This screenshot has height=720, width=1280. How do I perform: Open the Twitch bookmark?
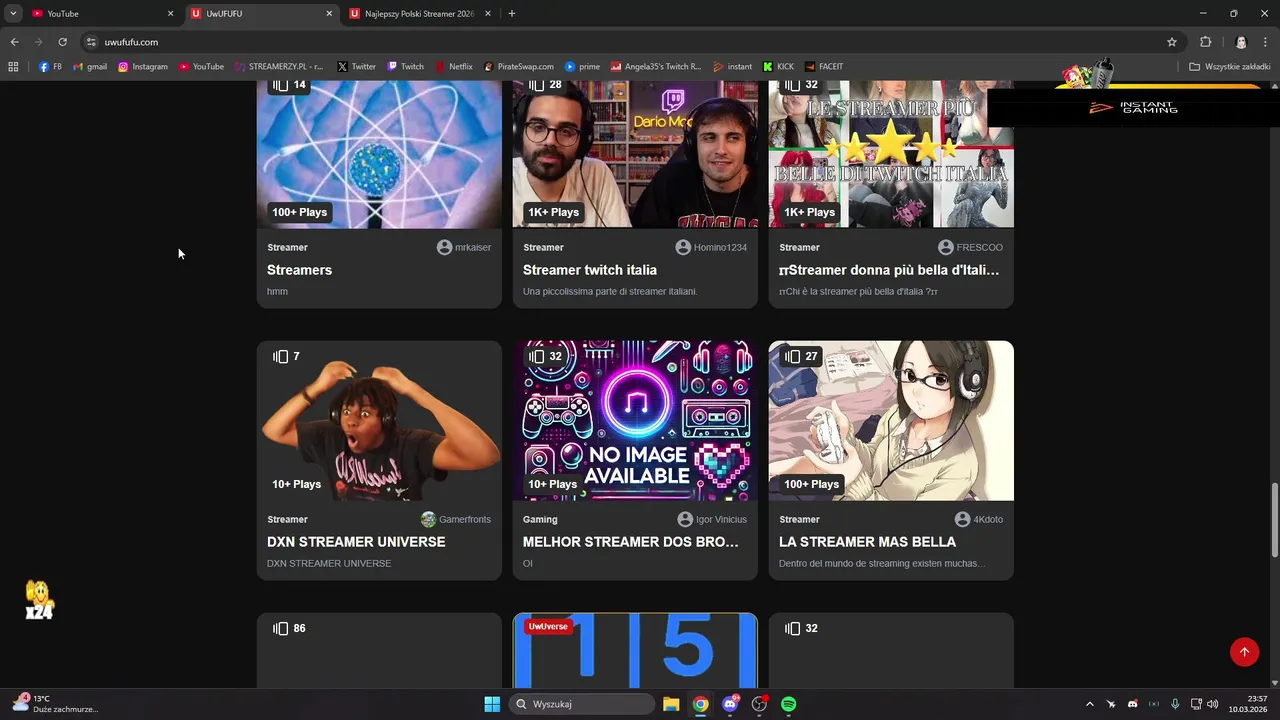pos(406,67)
